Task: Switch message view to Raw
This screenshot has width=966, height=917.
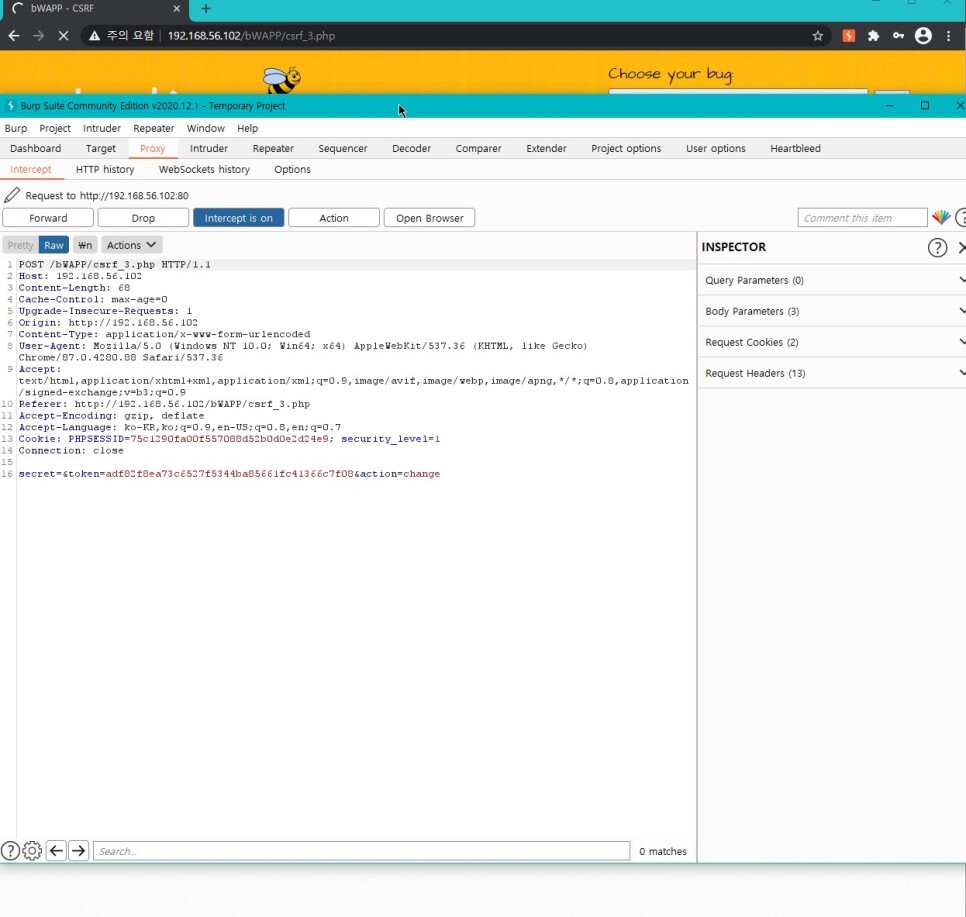Action: tap(54, 245)
